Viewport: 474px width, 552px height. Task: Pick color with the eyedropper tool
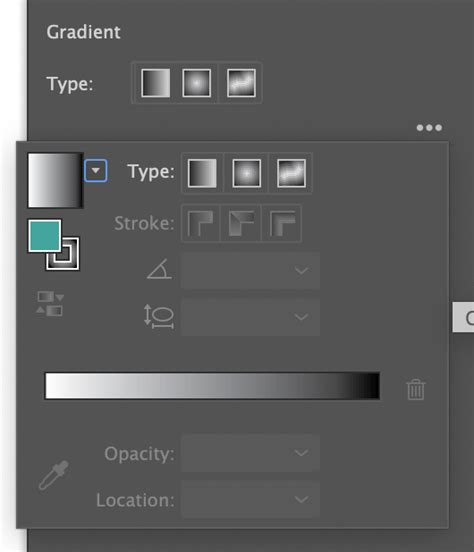[x=54, y=475]
